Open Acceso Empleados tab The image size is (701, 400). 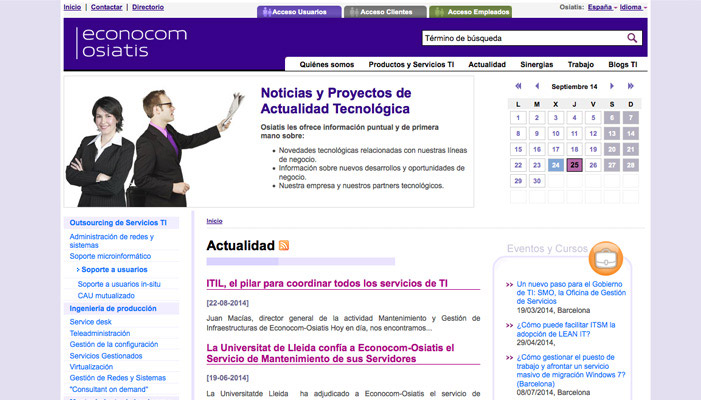470,12
